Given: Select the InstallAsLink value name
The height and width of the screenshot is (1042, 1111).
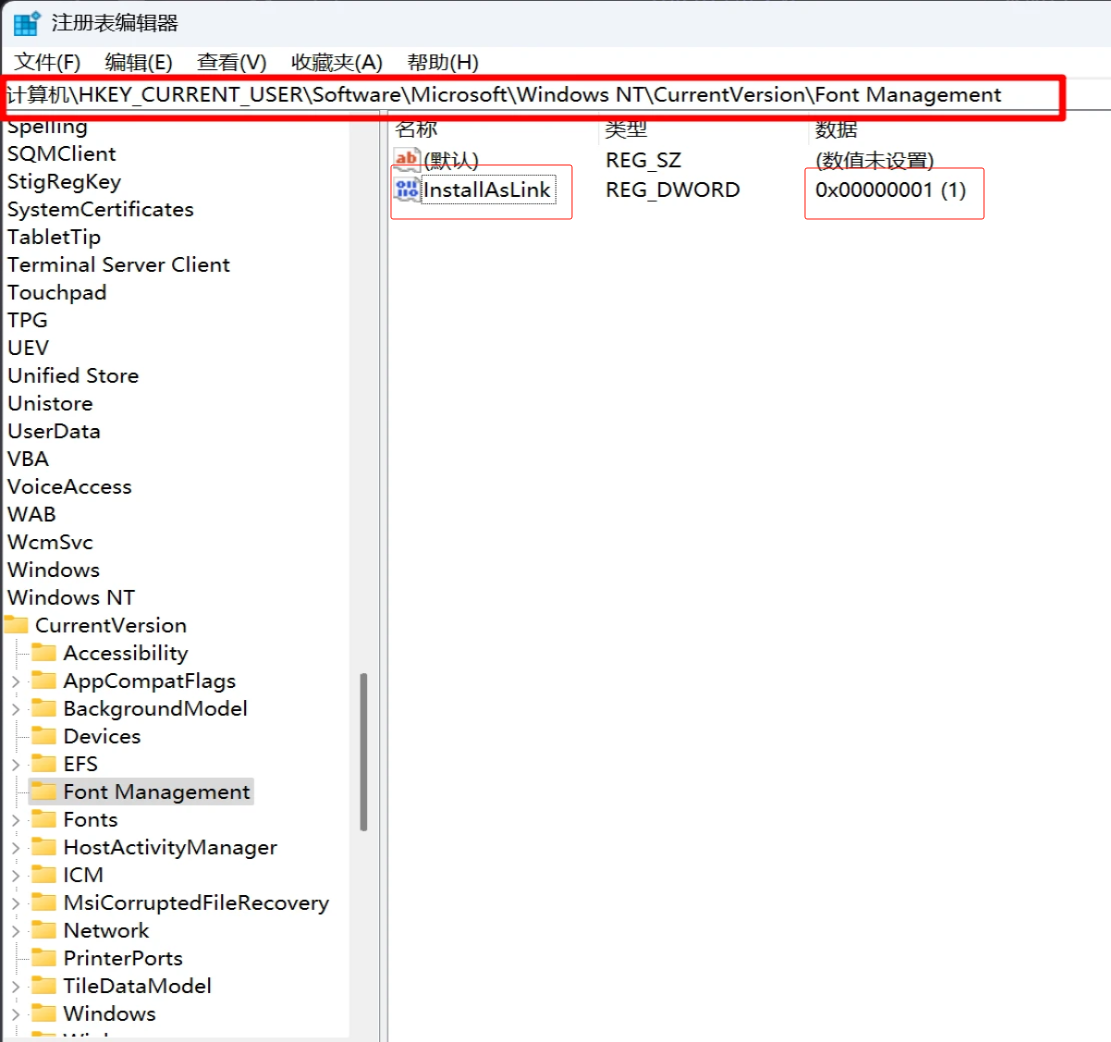Looking at the screenshot, I should 487,190.
